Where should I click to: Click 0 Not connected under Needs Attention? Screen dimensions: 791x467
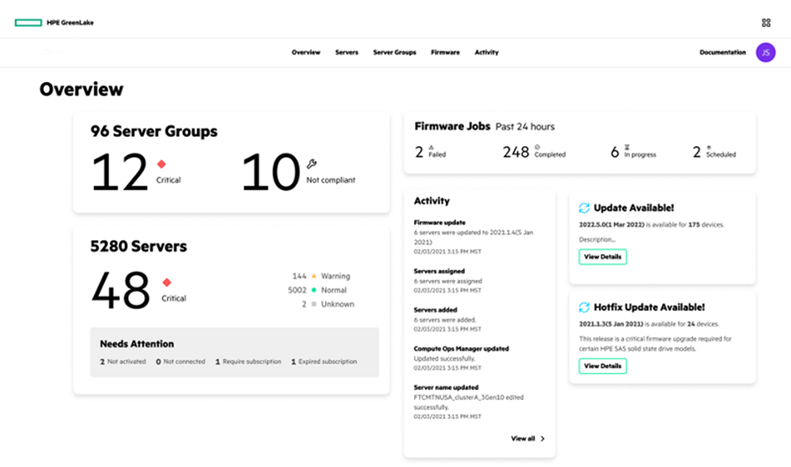pos(181,362)
